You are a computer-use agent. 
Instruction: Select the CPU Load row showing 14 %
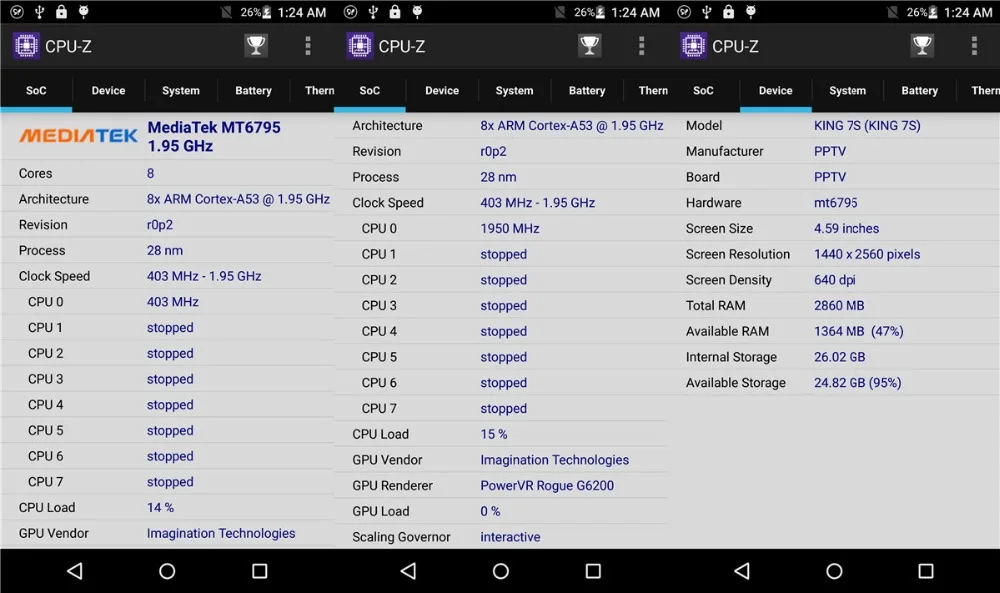[x=167, y=508]
